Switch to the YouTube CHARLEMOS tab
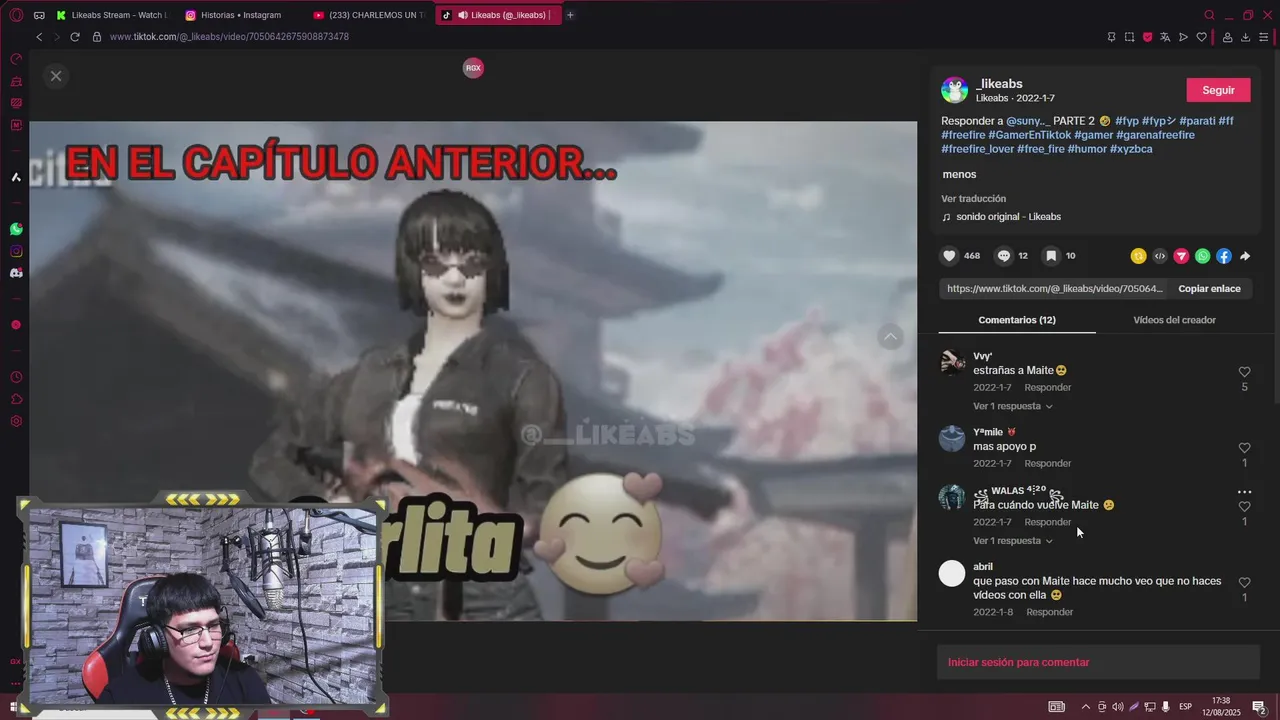This screenshot has height=720, width=1280. click(368, 15)
